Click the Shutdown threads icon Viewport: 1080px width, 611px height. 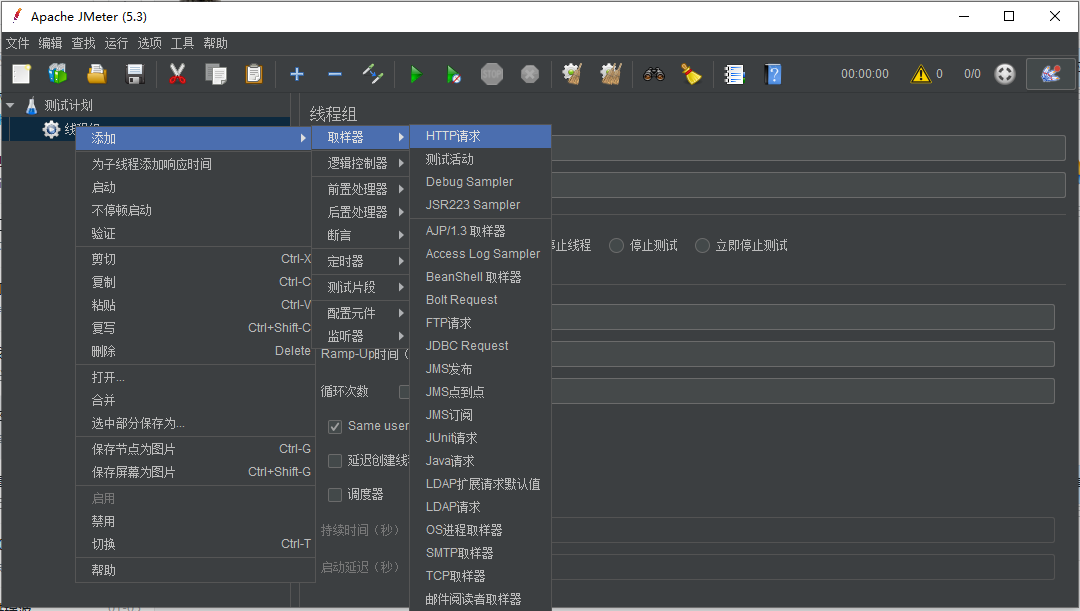click(x=530, y=74)
